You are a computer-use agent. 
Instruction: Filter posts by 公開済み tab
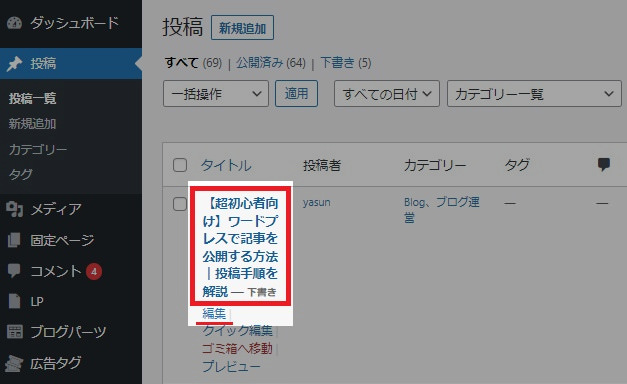click(x=259, y=63)
